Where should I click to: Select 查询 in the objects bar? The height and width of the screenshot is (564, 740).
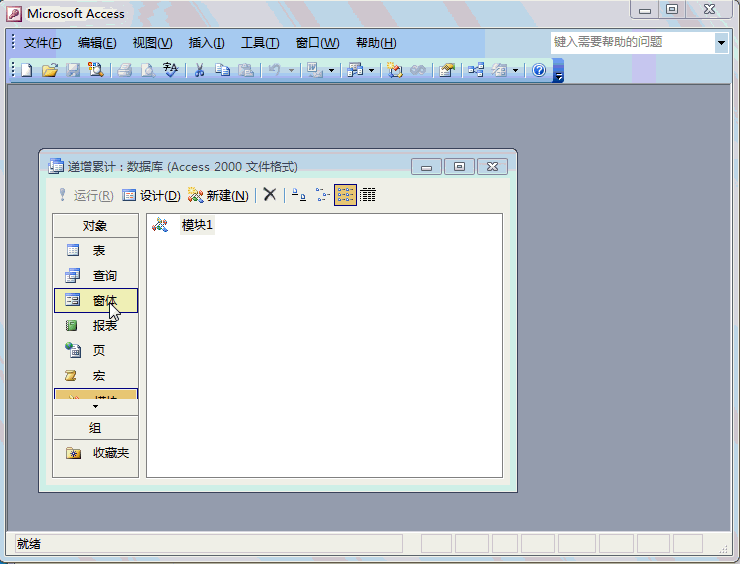pyautogui.click(x=96, y=275)
